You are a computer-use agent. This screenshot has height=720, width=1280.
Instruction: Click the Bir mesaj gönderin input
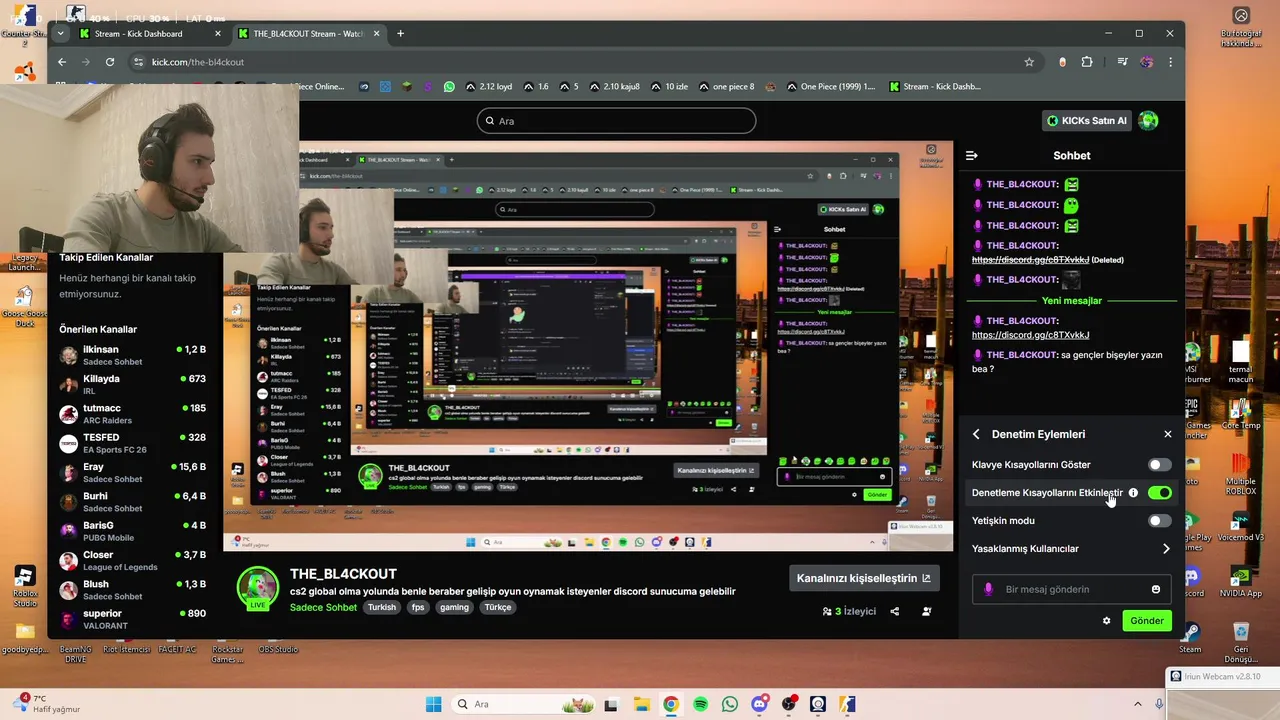pos(1071,589)
